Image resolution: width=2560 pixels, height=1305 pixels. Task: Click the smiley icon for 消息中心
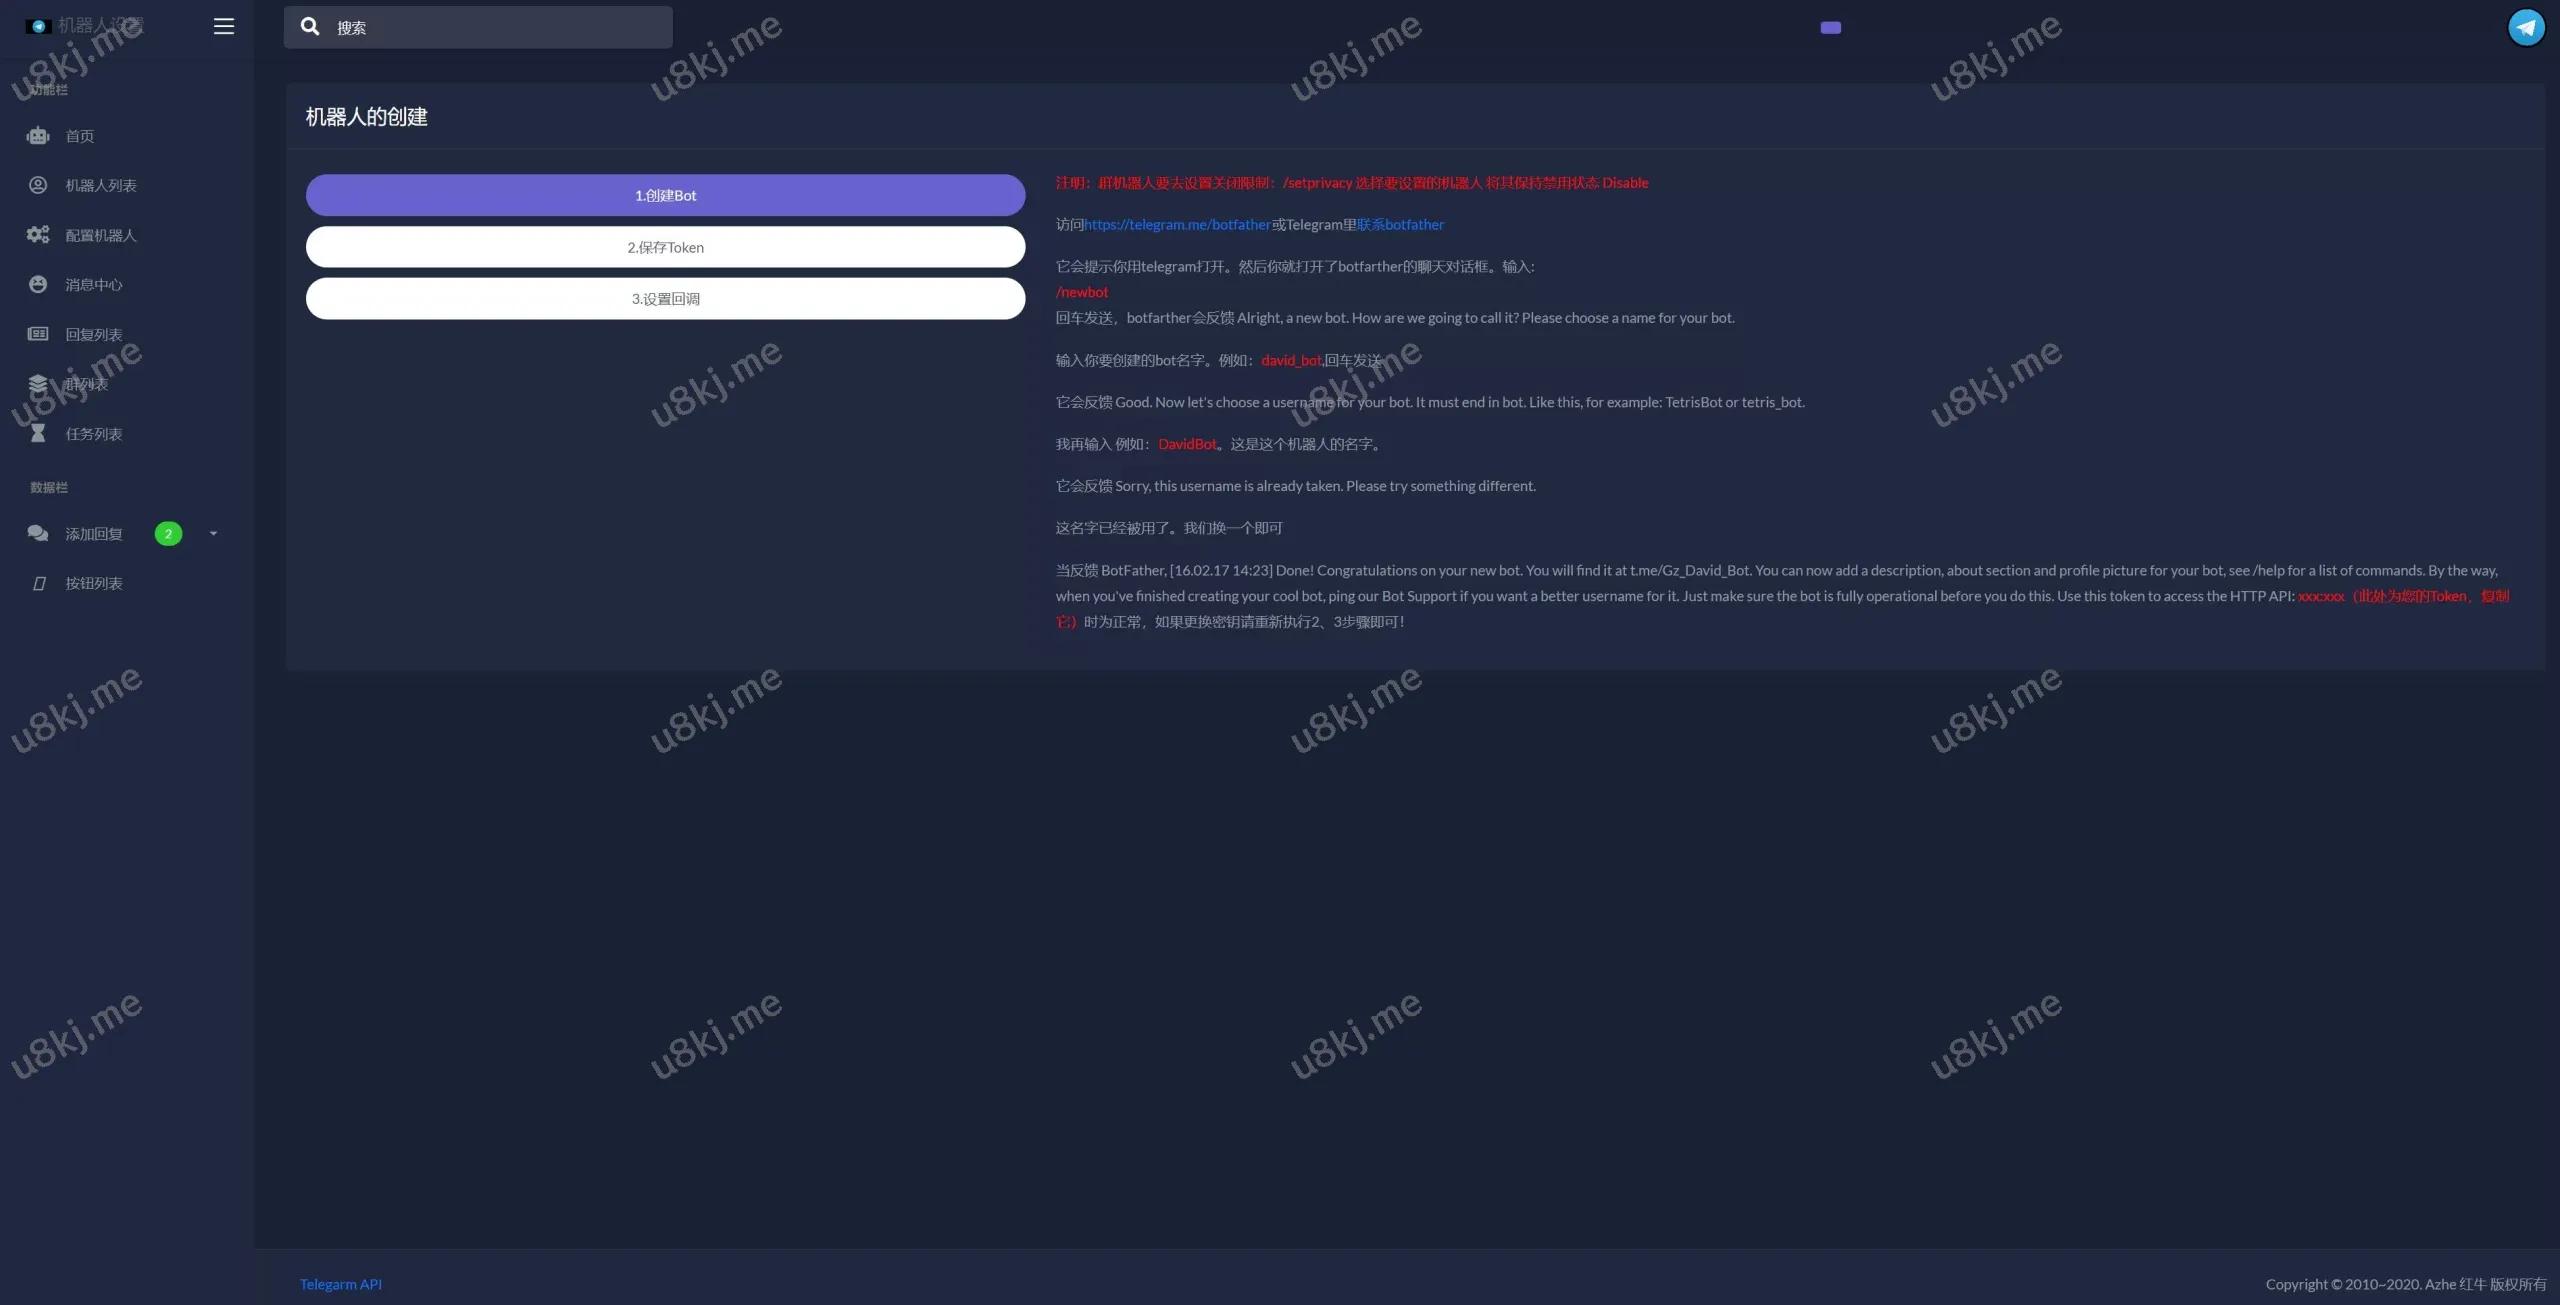38,284
